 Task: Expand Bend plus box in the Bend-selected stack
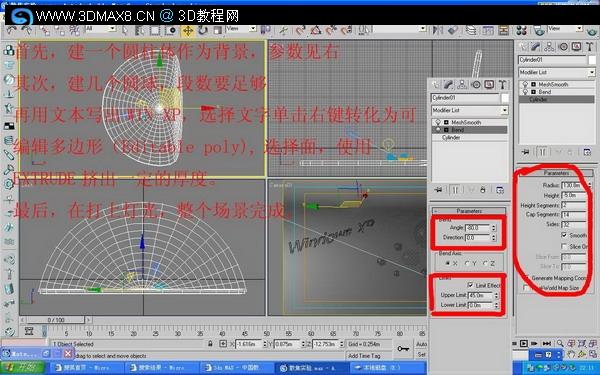pyautogui.click(x=446, y=130)
